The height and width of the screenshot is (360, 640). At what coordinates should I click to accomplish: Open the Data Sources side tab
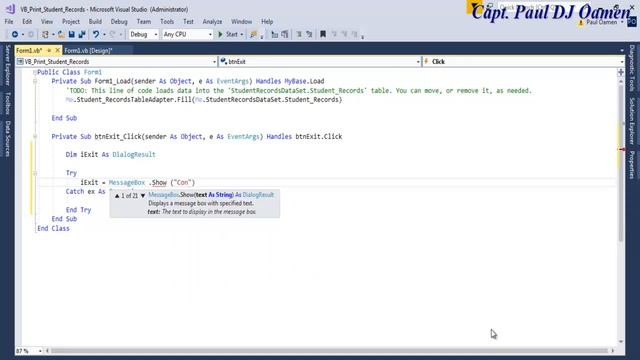pos(7,139)
